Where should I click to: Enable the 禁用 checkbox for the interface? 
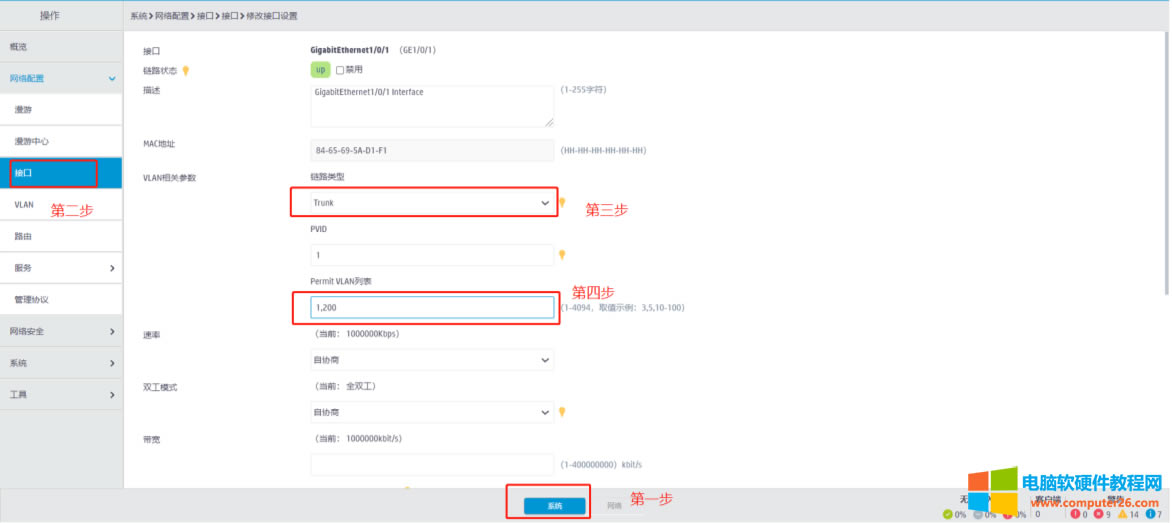(340, 70)
